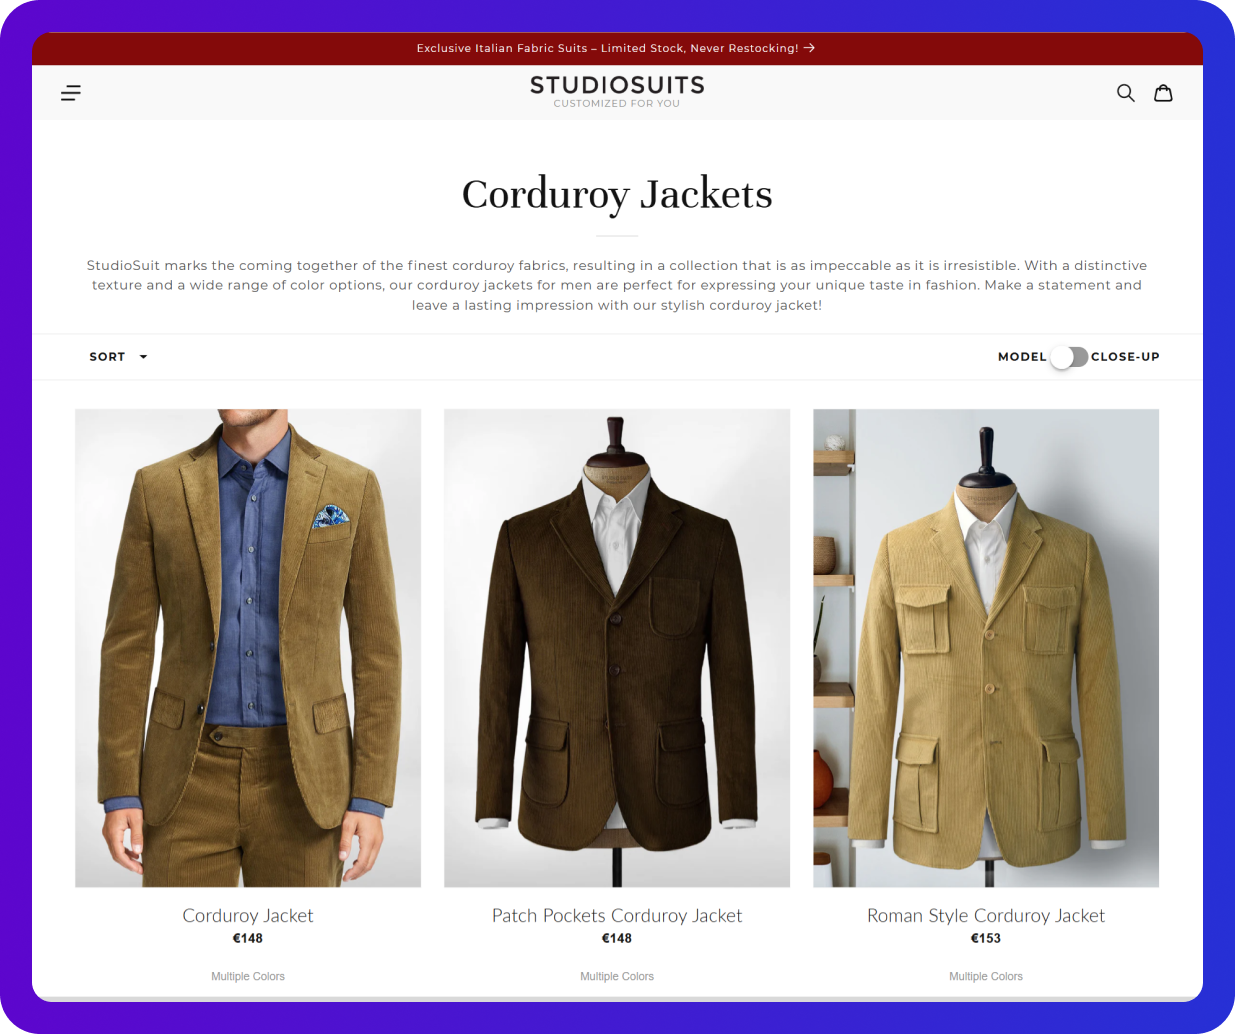Click the beige Roman Style jacket image

coord(986,648)
